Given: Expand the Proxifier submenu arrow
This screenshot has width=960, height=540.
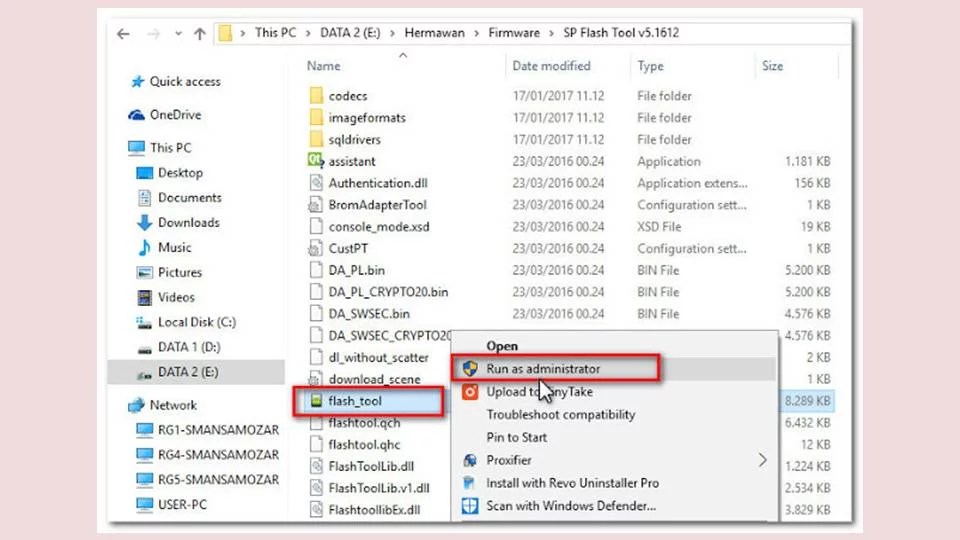Looking at the screenshot, I should [762, 460].
